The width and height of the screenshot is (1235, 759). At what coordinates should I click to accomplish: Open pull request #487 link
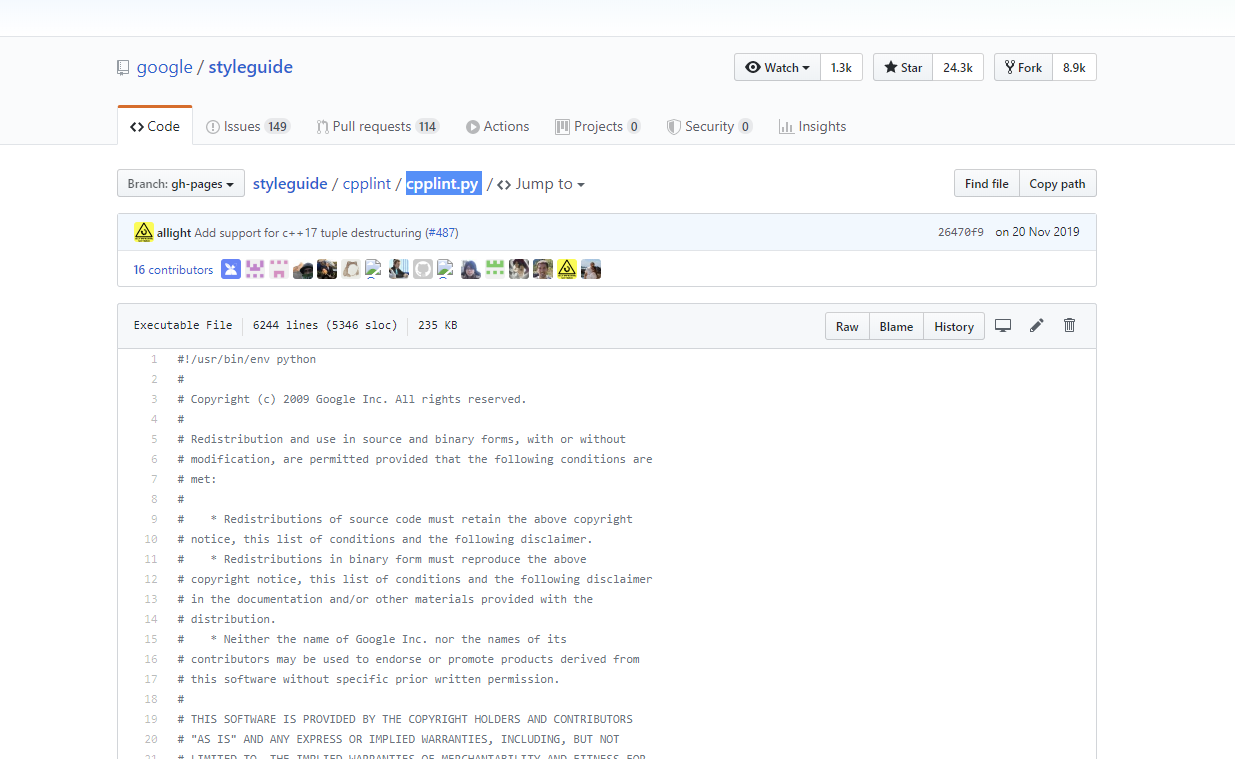click(442, 233)
